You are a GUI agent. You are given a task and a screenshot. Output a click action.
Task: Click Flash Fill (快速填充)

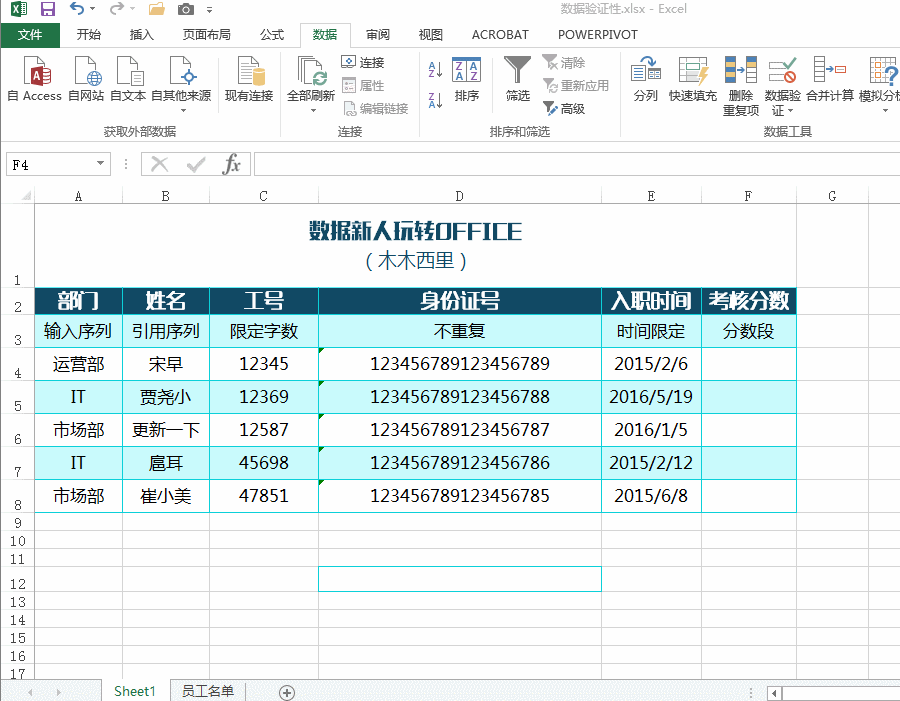(693, 79)
